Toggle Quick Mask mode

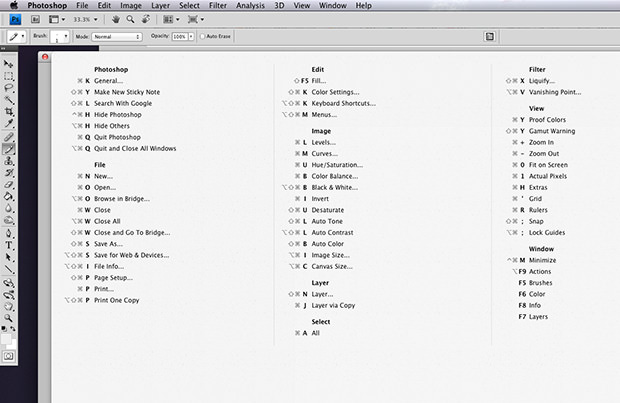tap(8, 356)
